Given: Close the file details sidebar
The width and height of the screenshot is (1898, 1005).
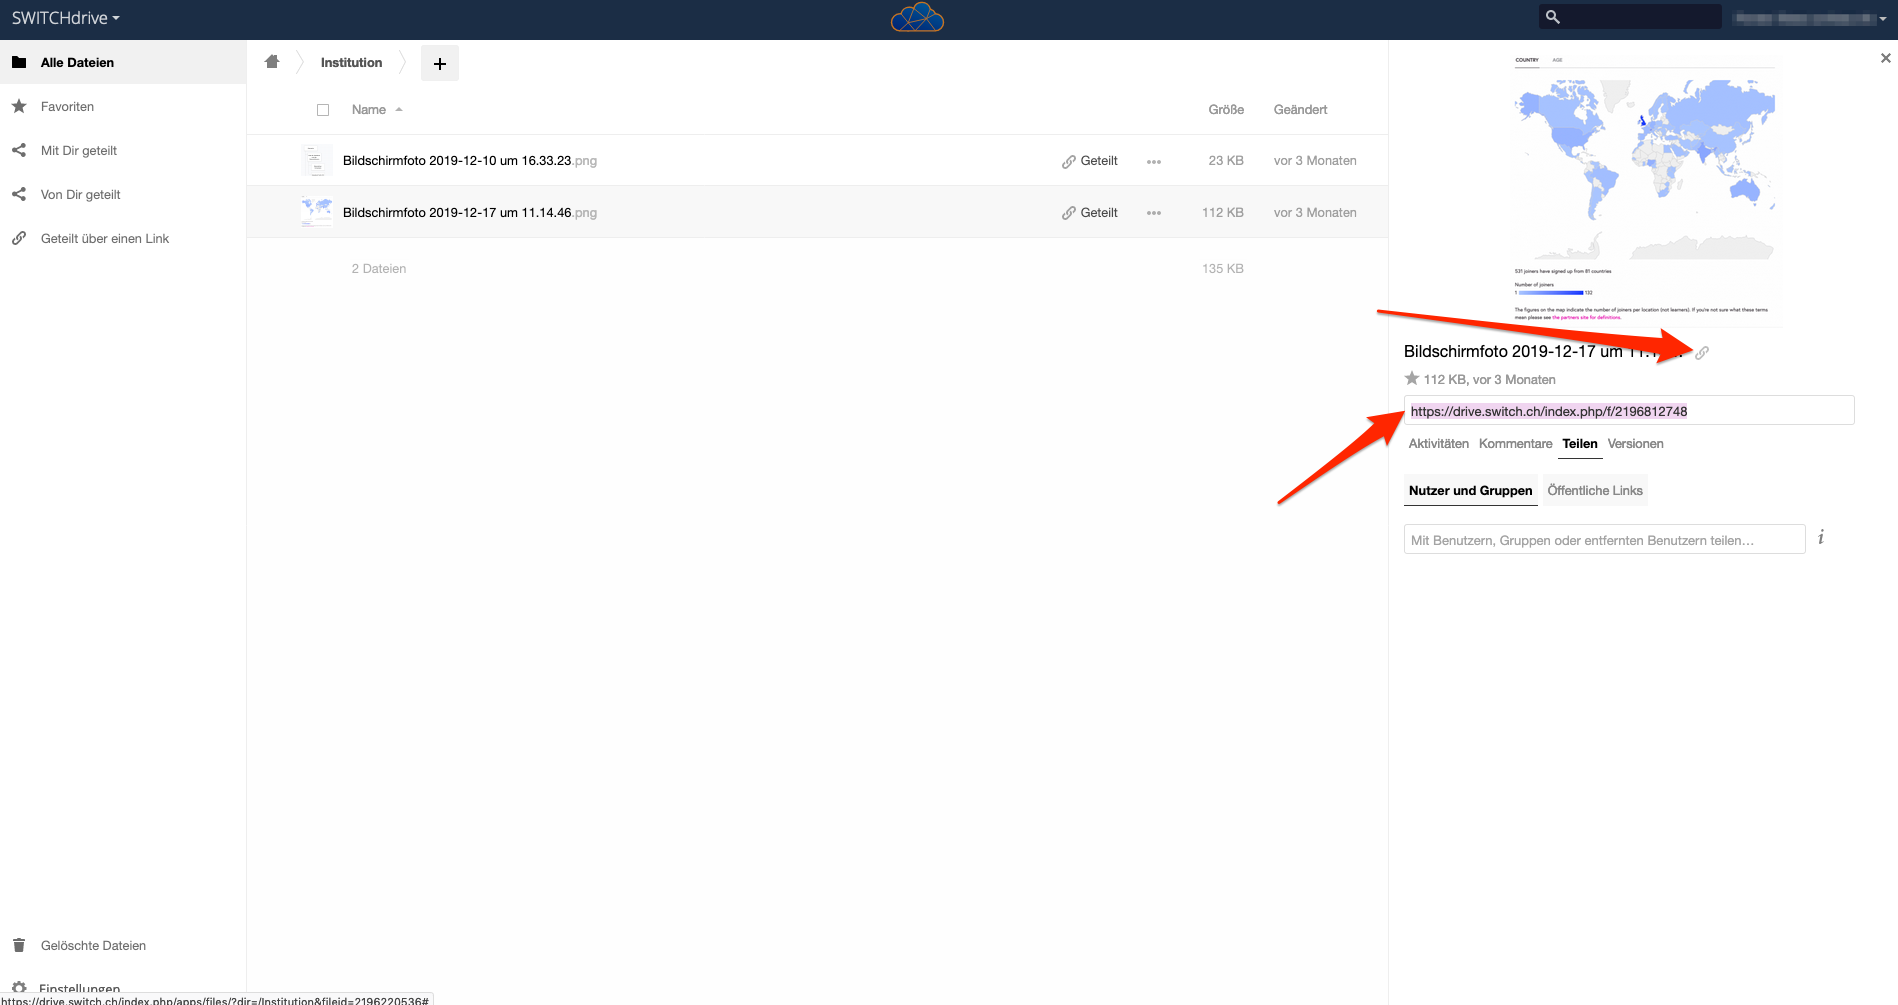Looking at the screenshot, I should [1885, 58].
